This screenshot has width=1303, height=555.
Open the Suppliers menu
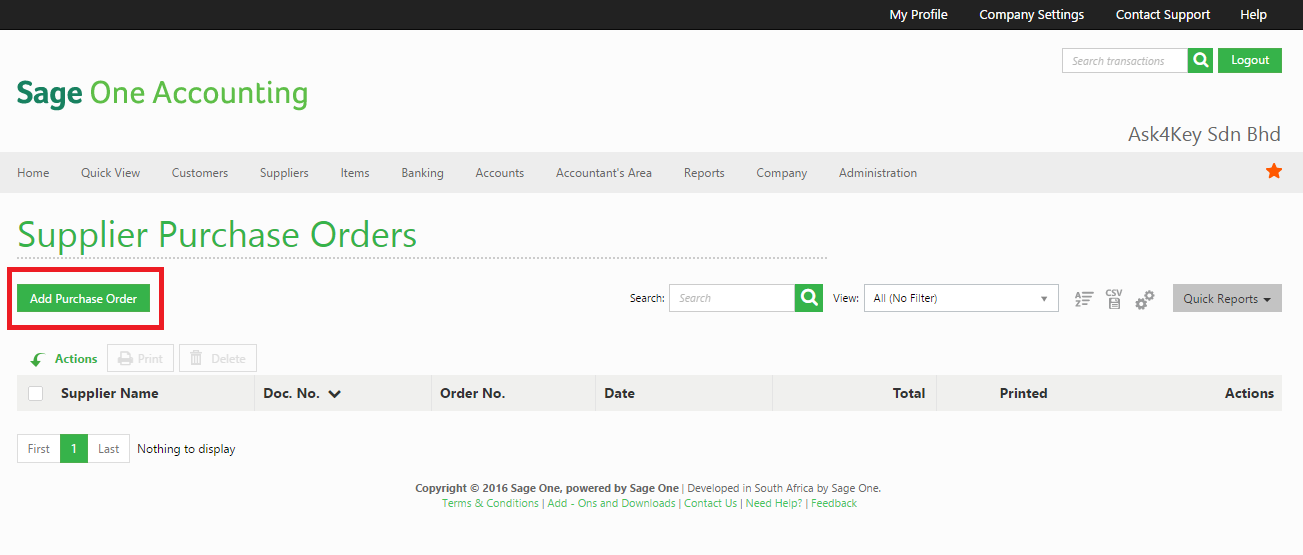[284, 173]
